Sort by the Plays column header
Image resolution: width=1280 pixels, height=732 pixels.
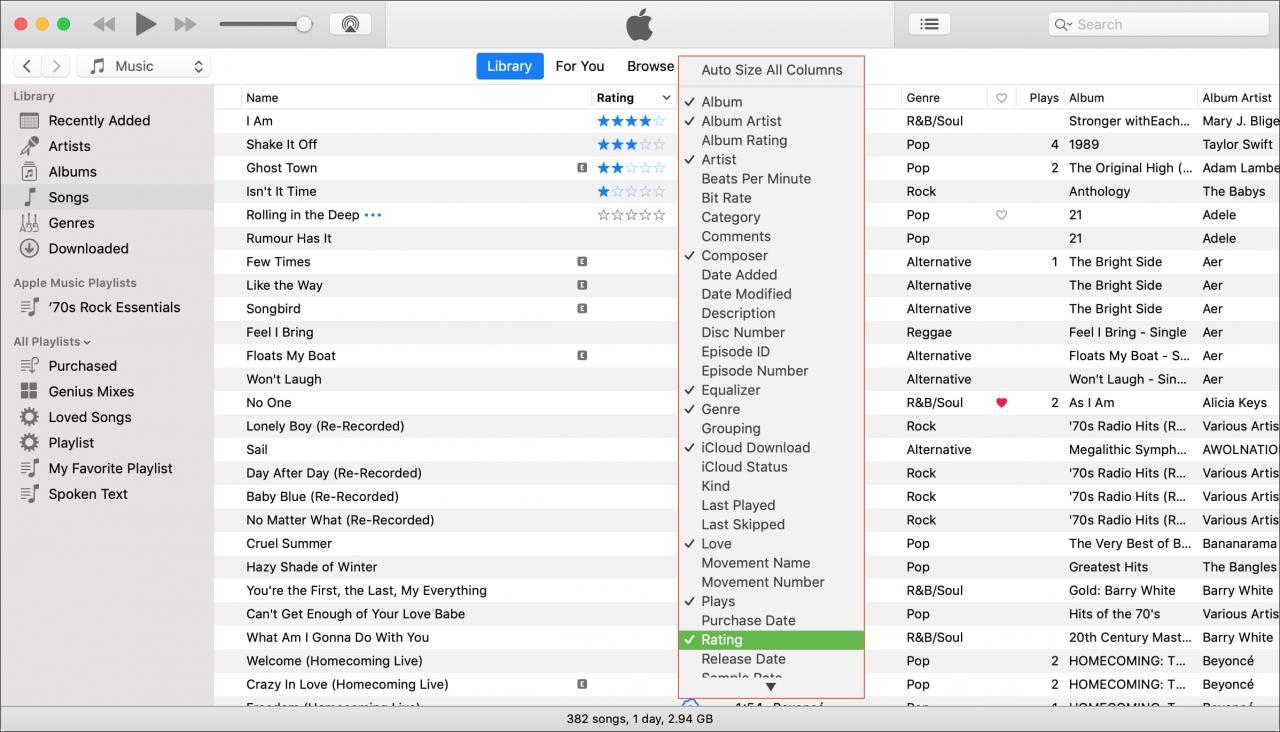tap(1043, 98)
